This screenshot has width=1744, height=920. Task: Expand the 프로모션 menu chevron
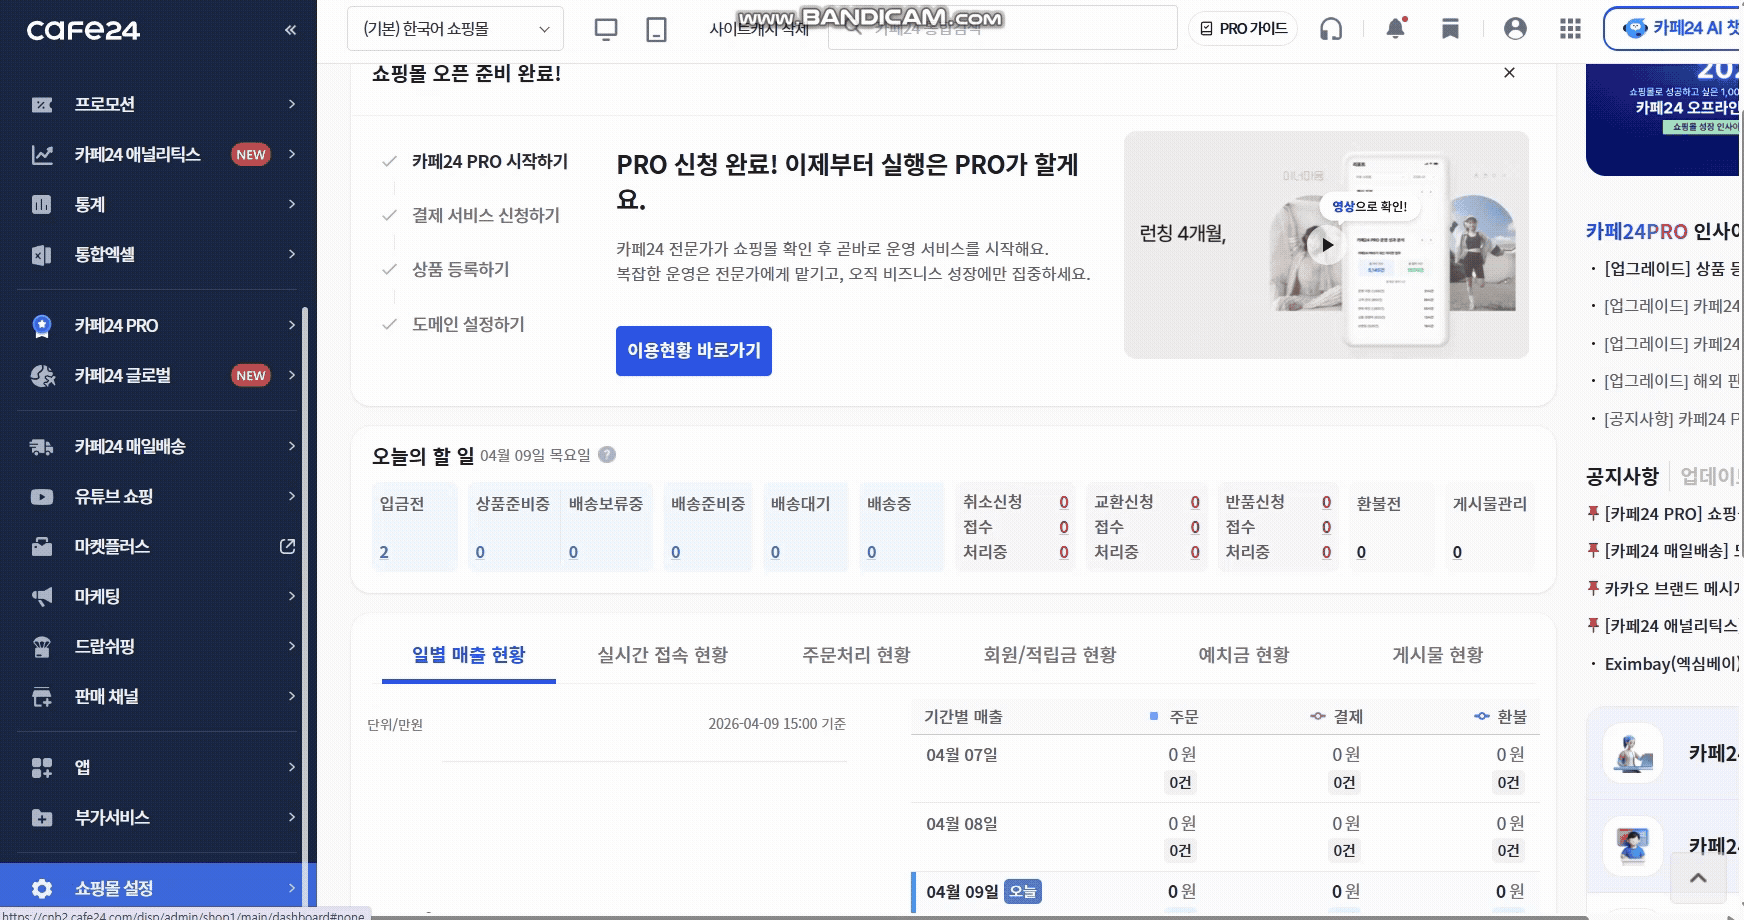[x=292, y=104]
